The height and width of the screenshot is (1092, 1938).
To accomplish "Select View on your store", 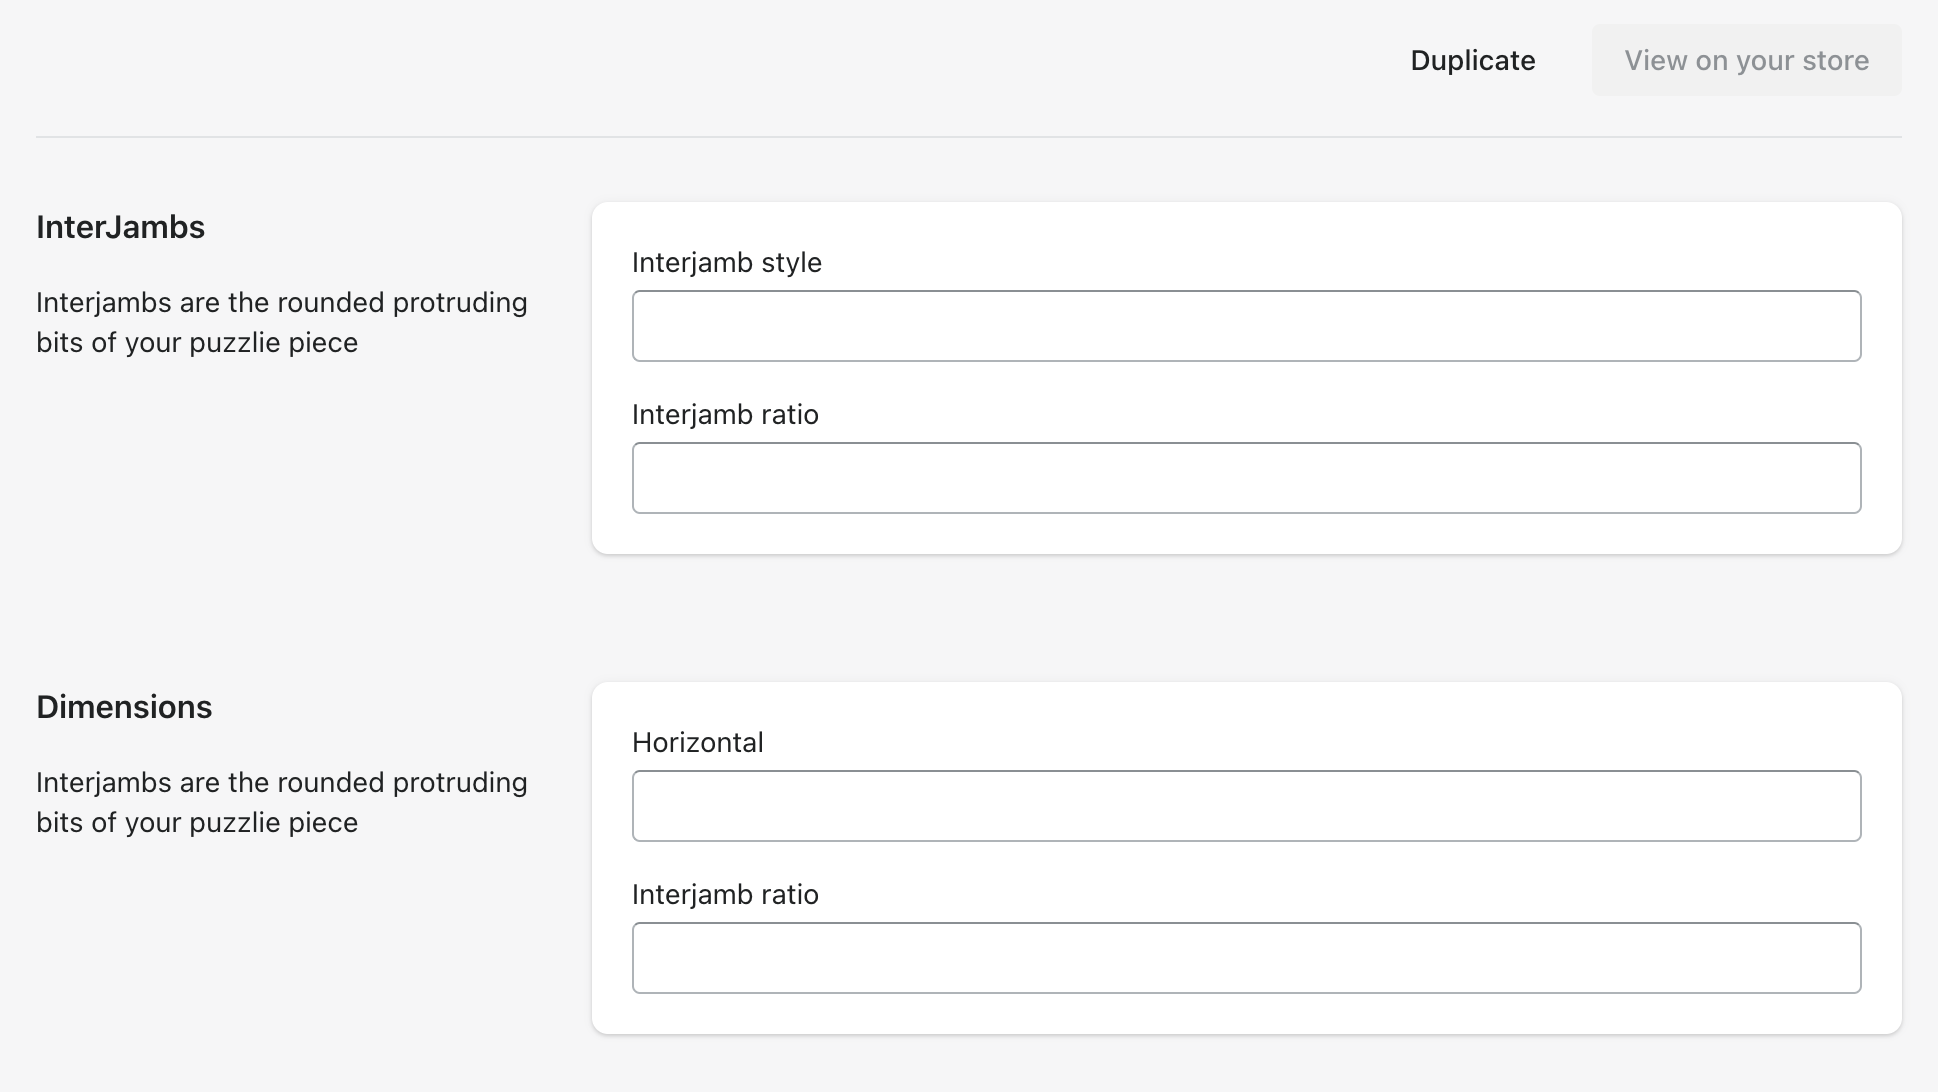I will pyautogui.click(x=1746, y=60).
